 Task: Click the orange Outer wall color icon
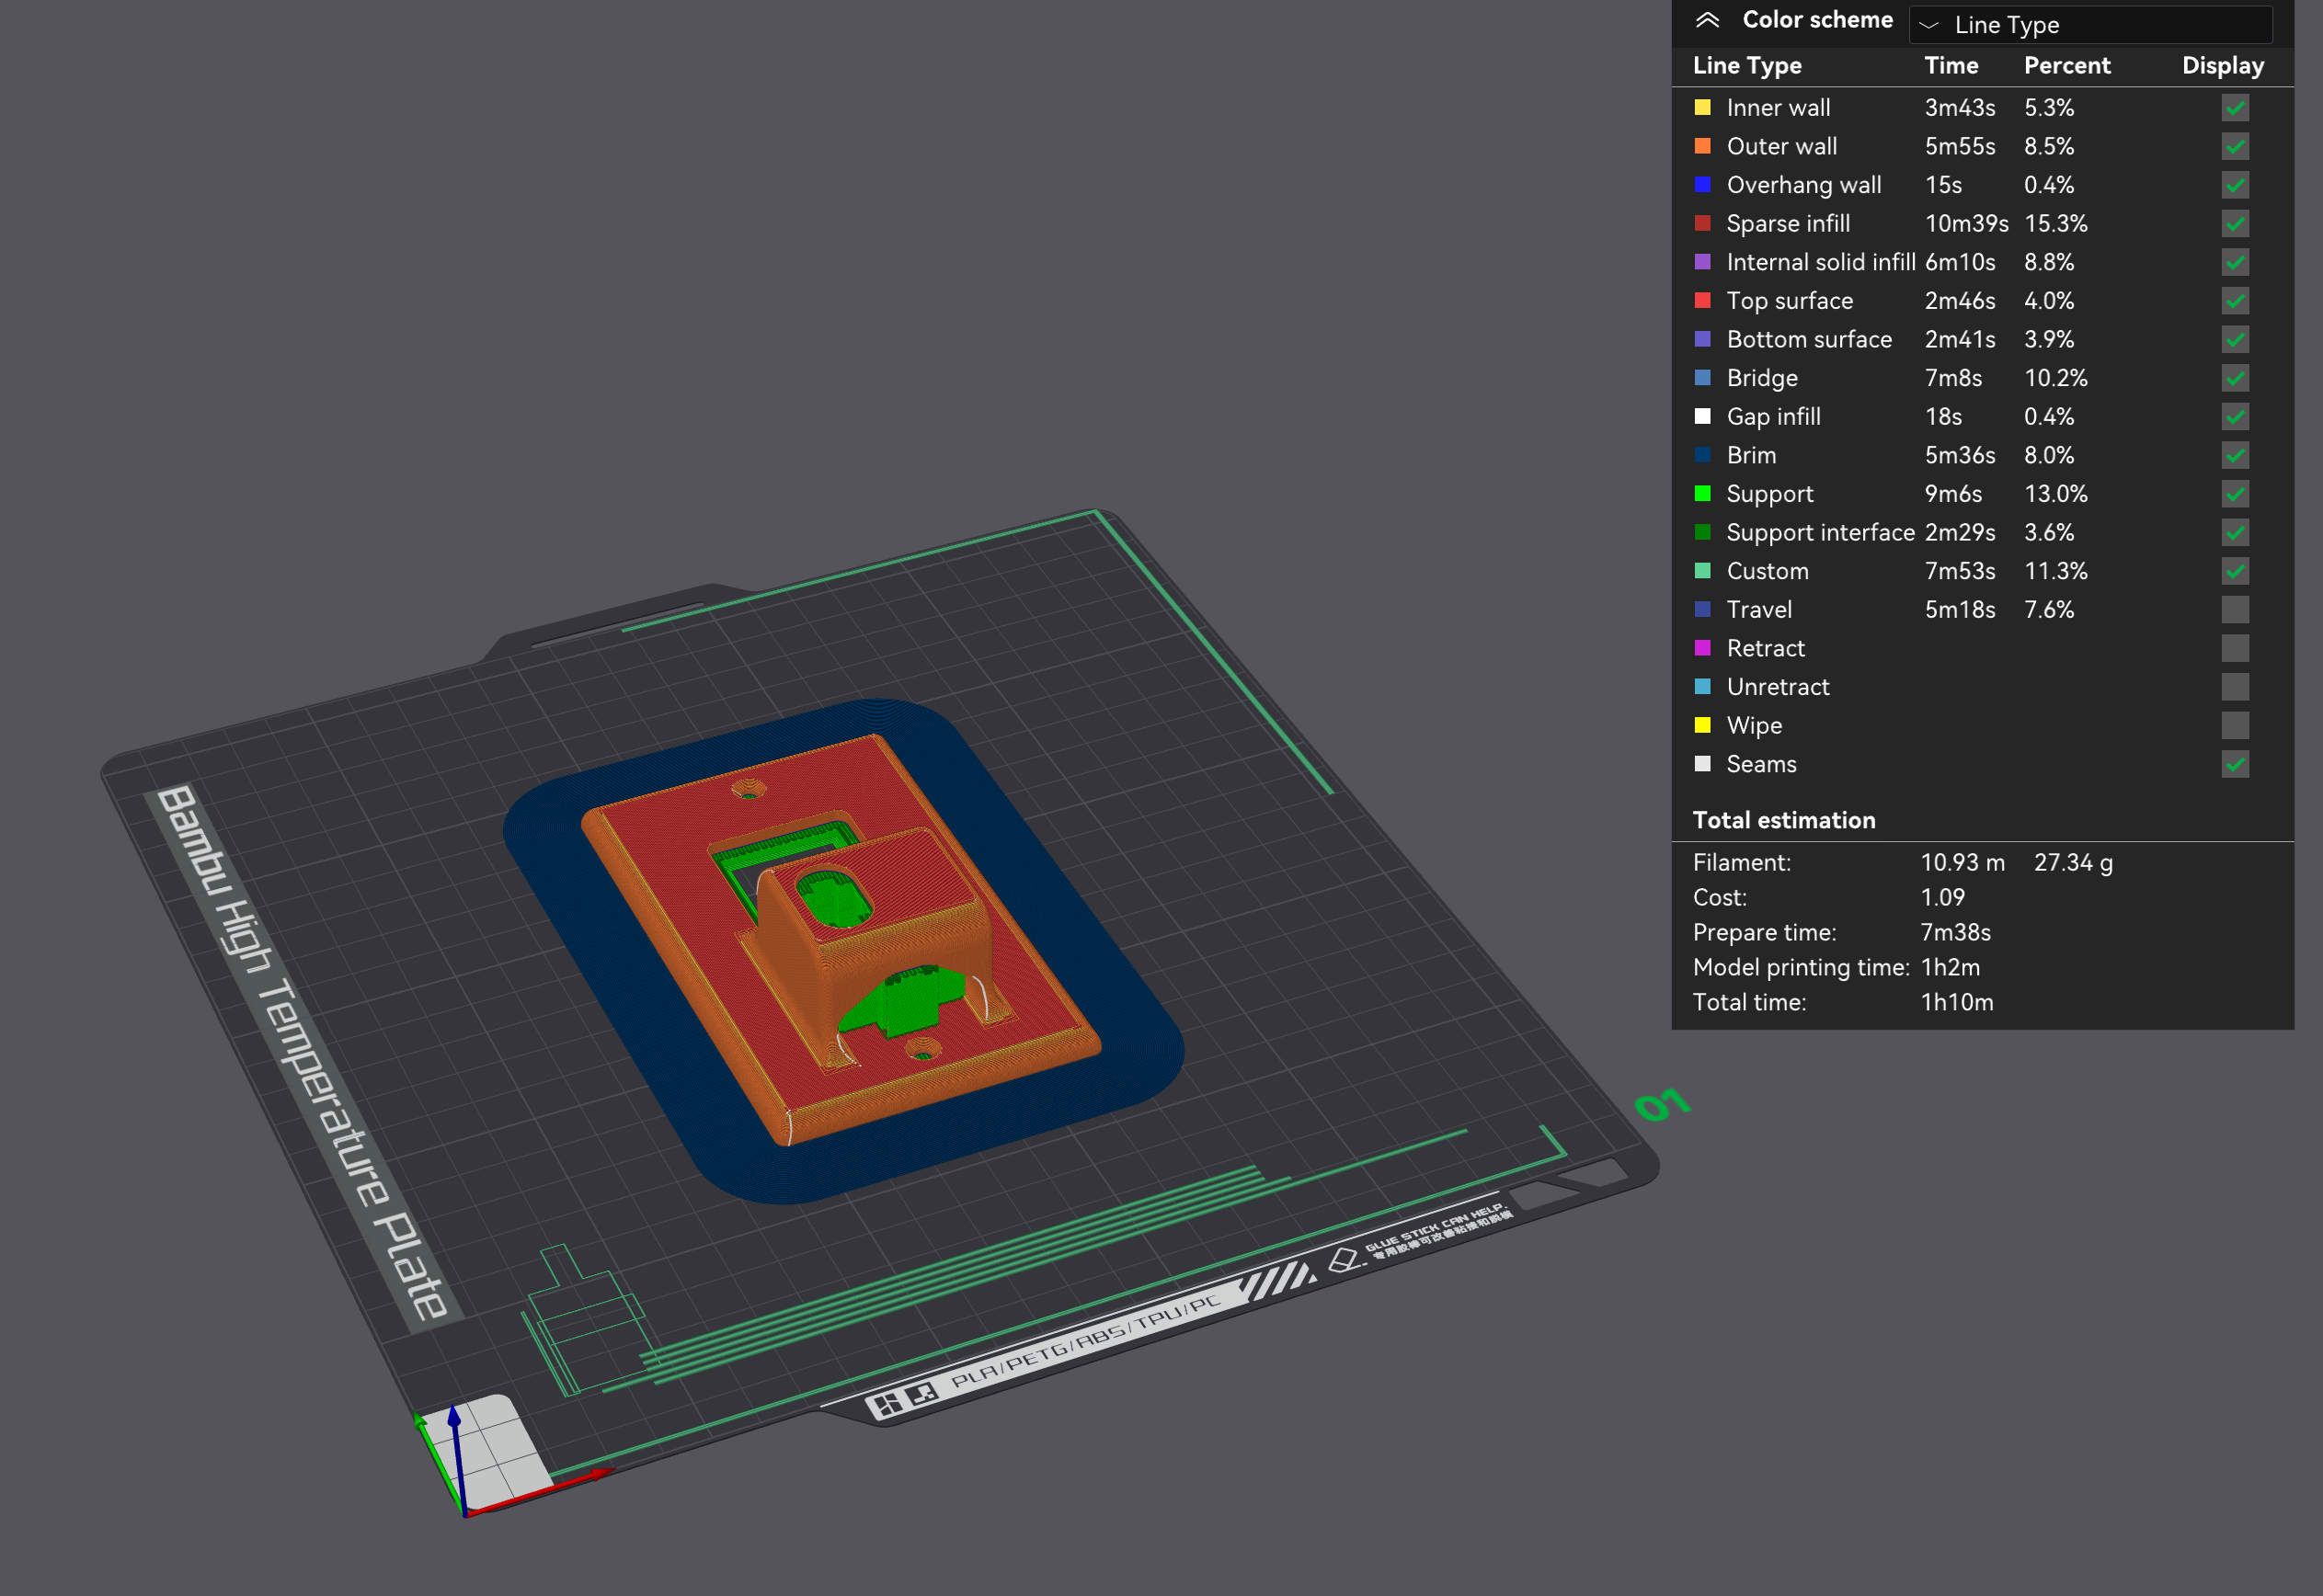click(x=1702, y=146)
